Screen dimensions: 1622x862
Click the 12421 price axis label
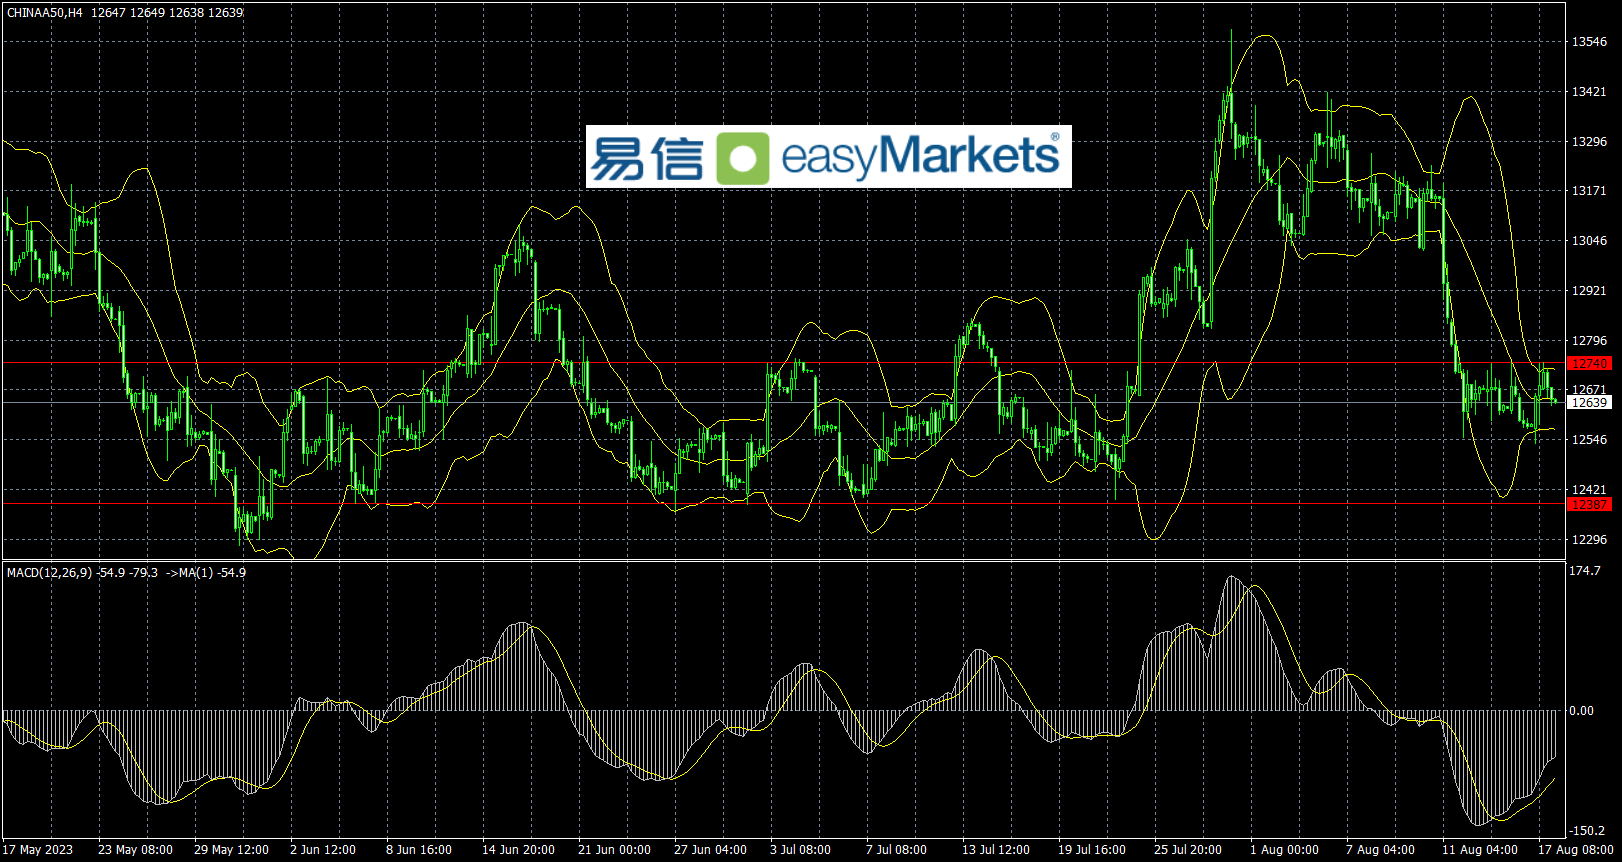(1589, 490)
